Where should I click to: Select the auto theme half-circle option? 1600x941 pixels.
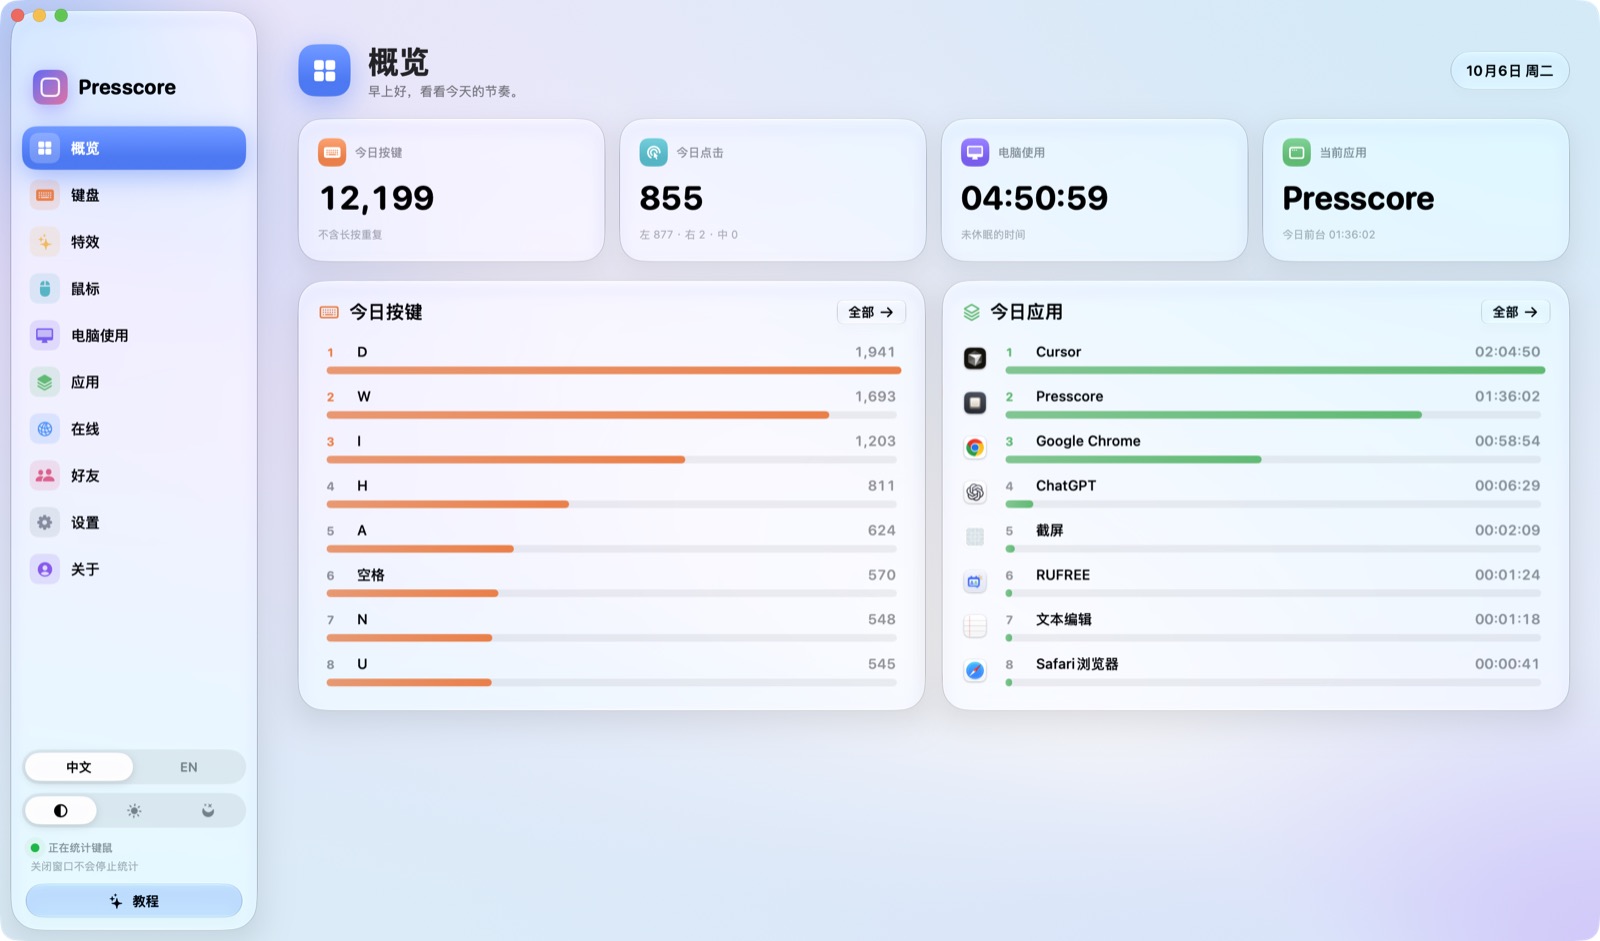(61, 811)
